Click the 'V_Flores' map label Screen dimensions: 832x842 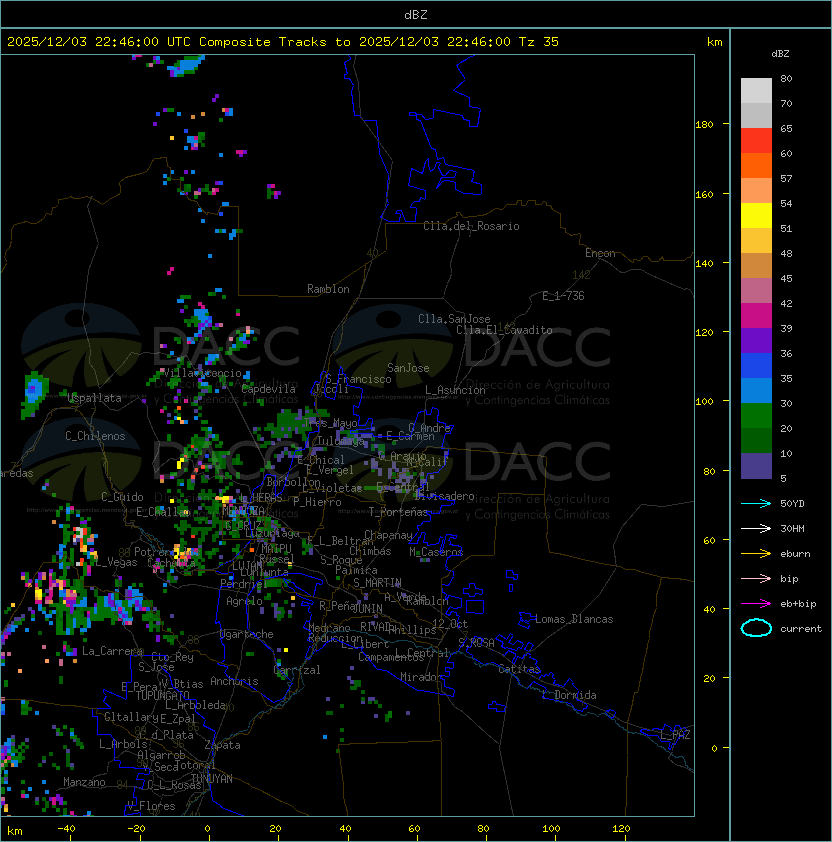tap(151, 806)
